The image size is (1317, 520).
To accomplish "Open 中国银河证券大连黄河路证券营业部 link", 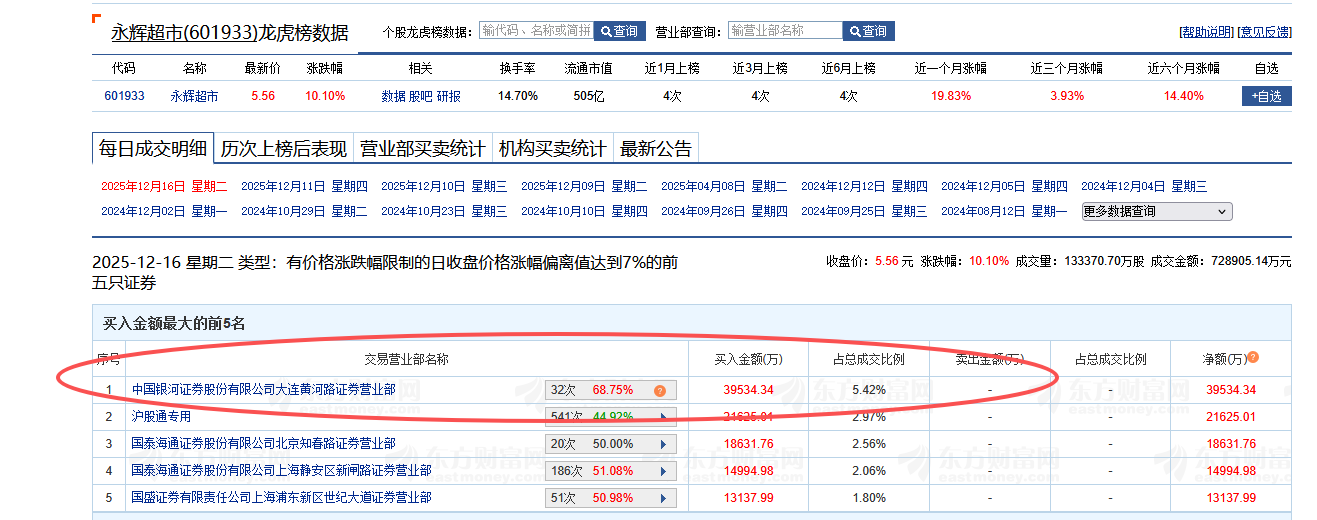I will [263, 390].
